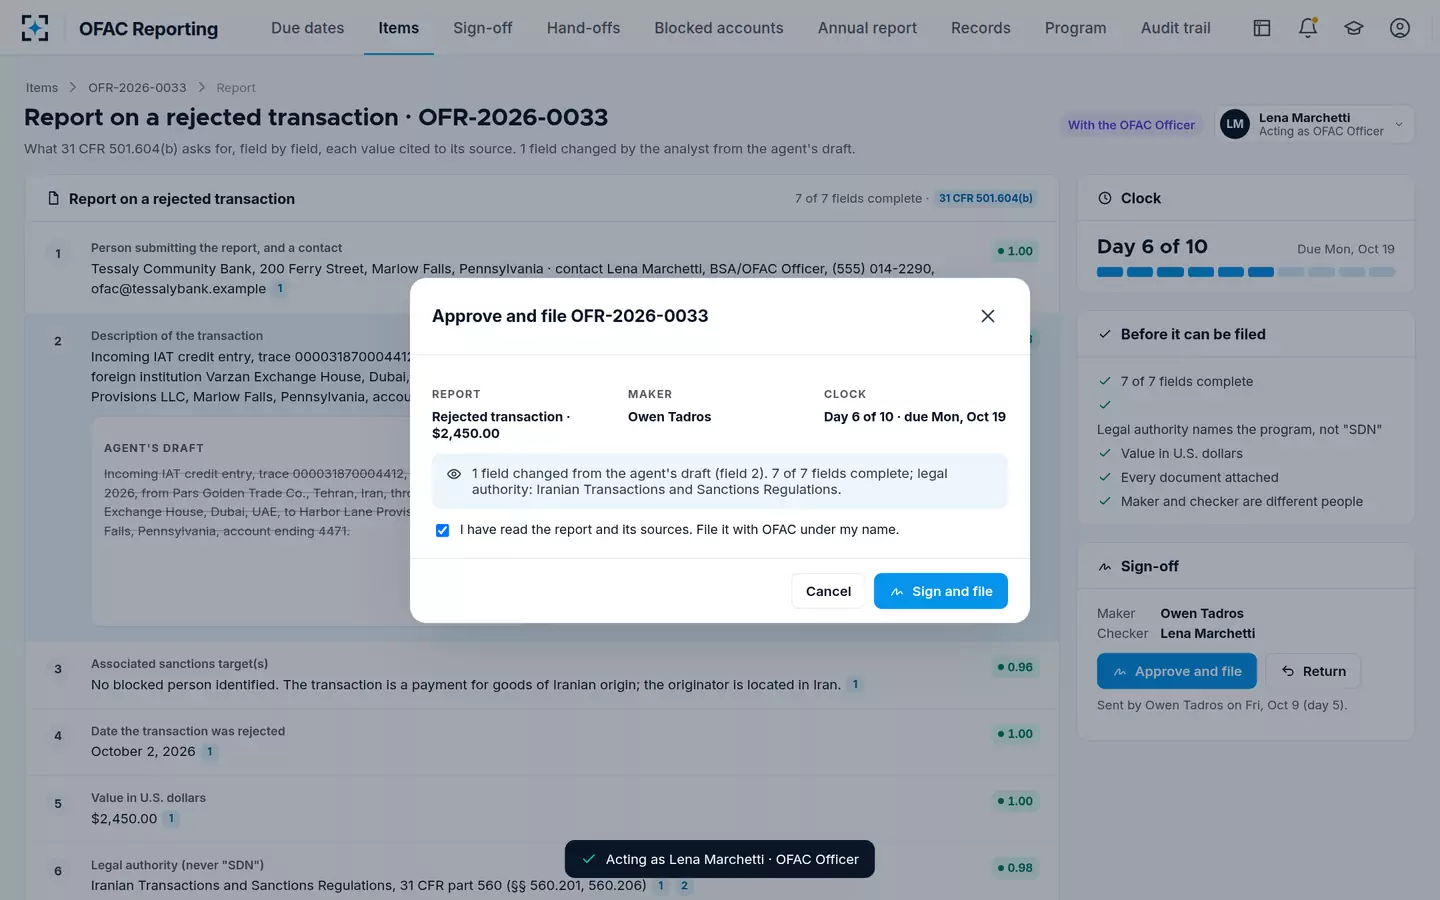1440x900 pixels.
Task: Click the Return button
Action: 1313,671
